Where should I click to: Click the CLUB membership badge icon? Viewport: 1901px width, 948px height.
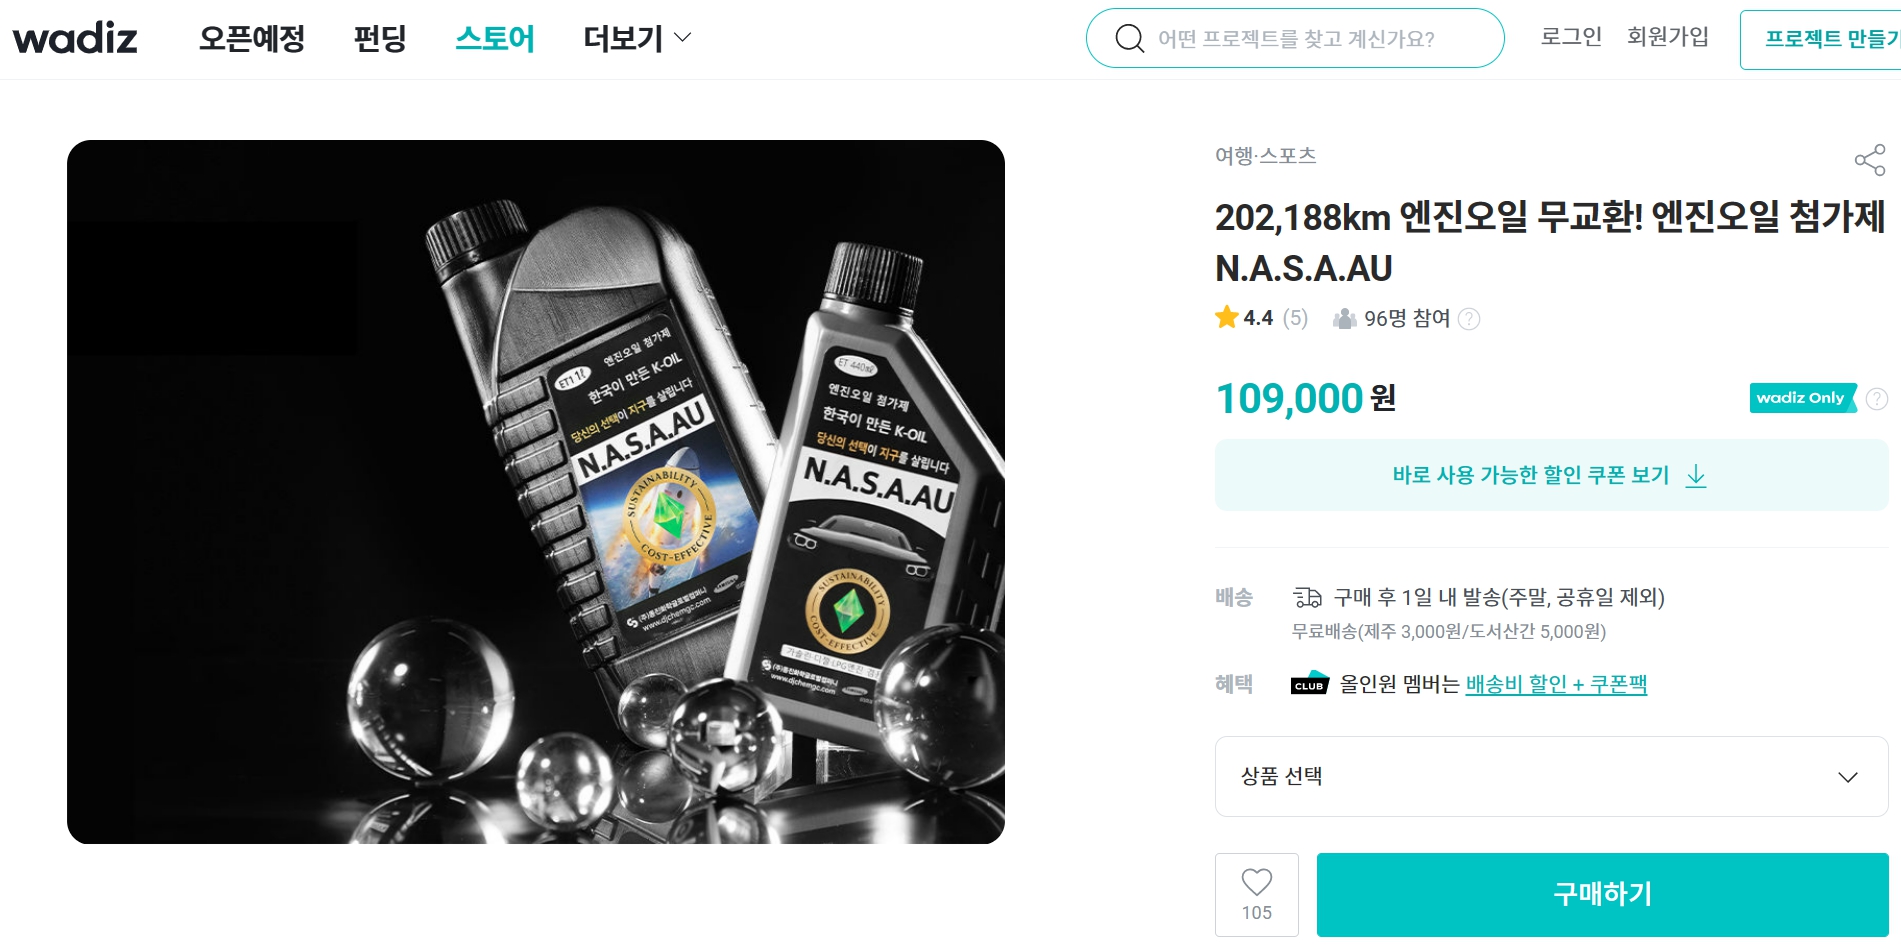click(1309, 684)
